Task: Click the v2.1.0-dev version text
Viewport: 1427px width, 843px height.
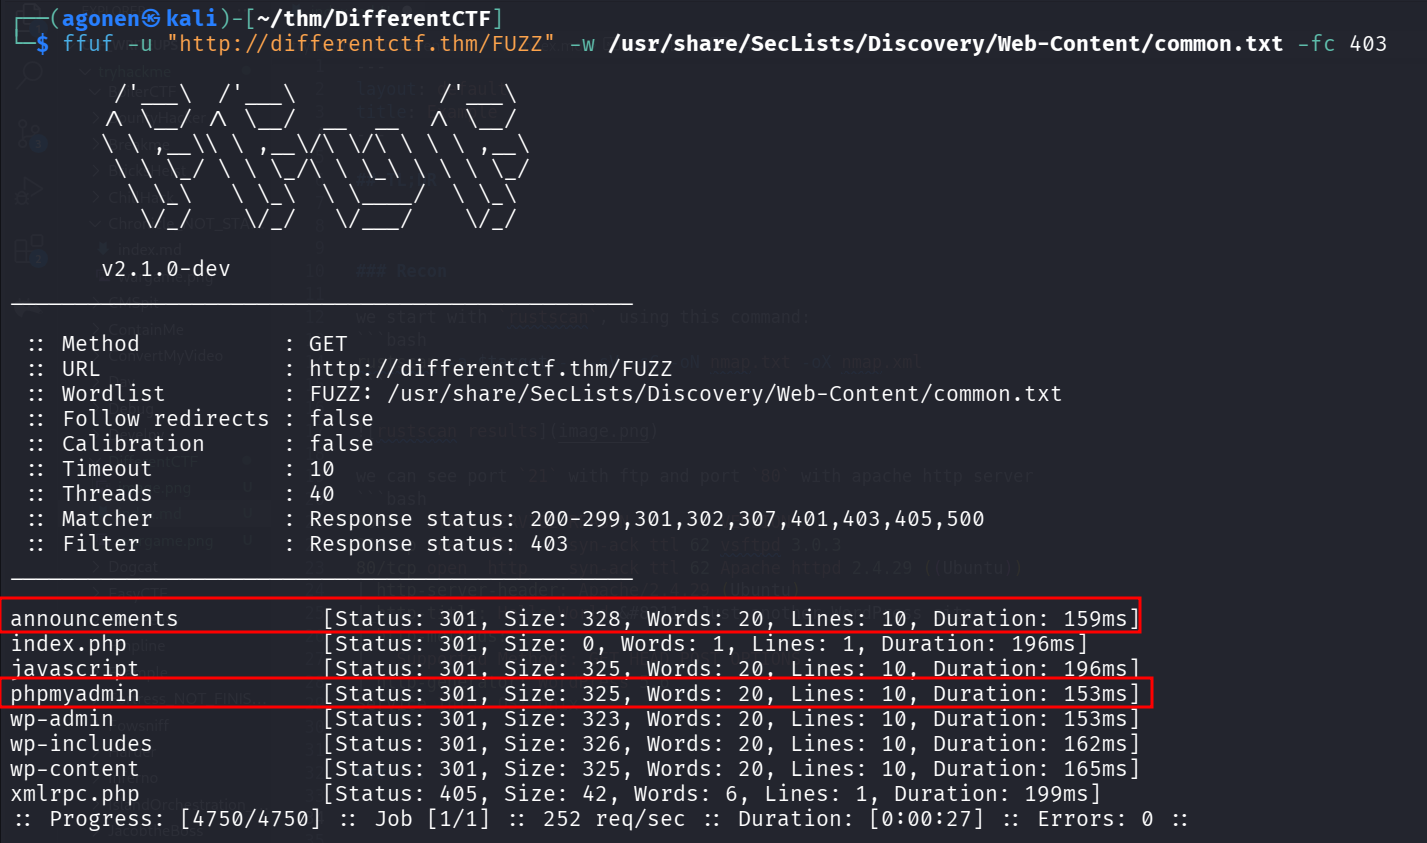Action: [166, 269]
